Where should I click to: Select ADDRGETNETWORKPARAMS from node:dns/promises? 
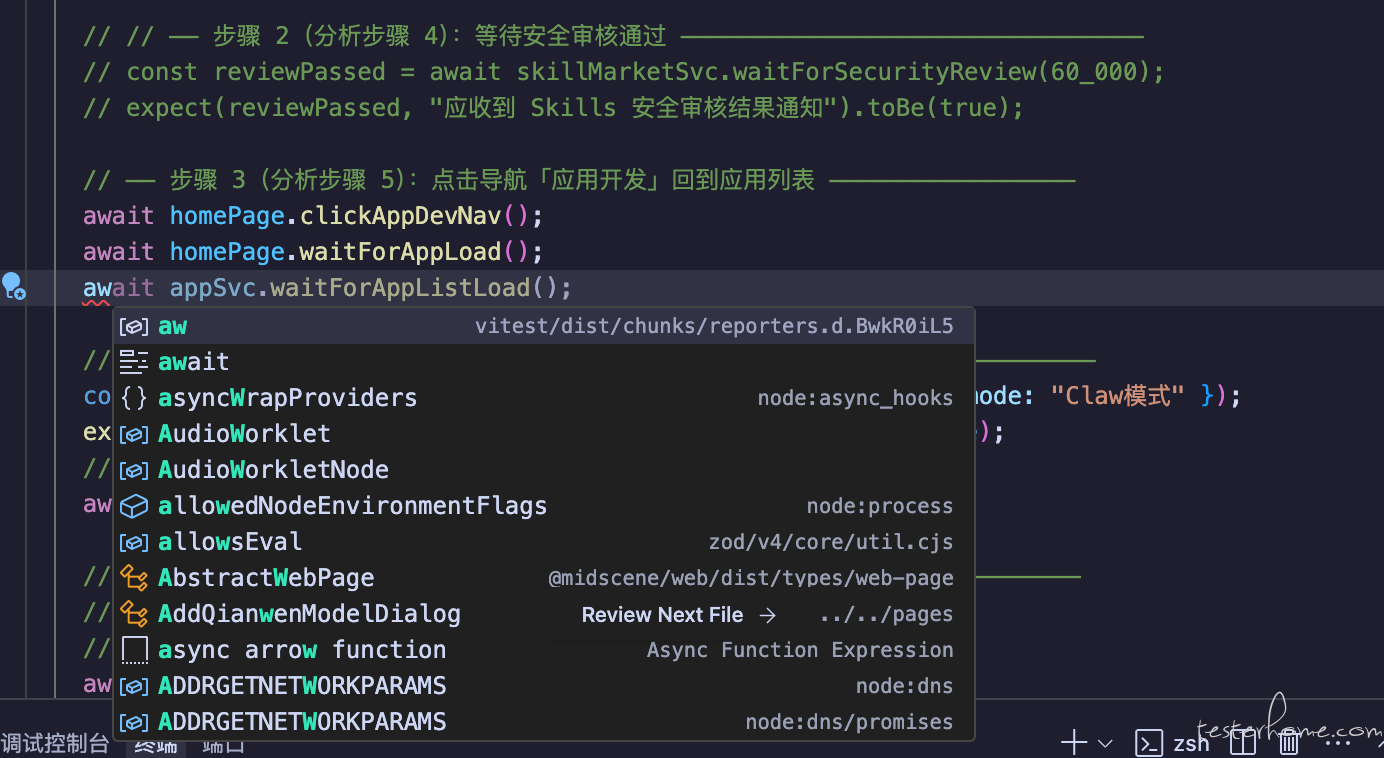pyautogui.click(x=544, y=722)
